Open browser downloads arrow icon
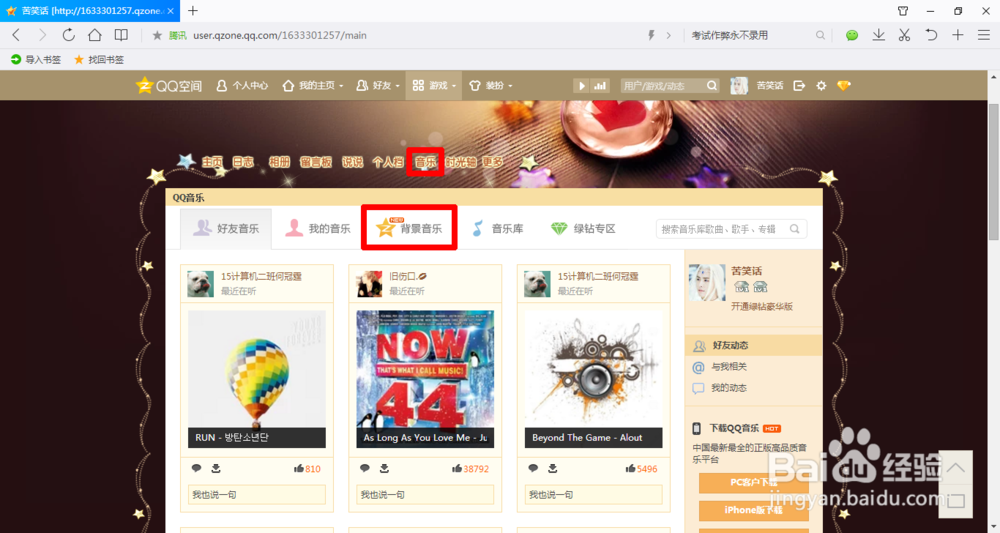 (x=879, y=35)
